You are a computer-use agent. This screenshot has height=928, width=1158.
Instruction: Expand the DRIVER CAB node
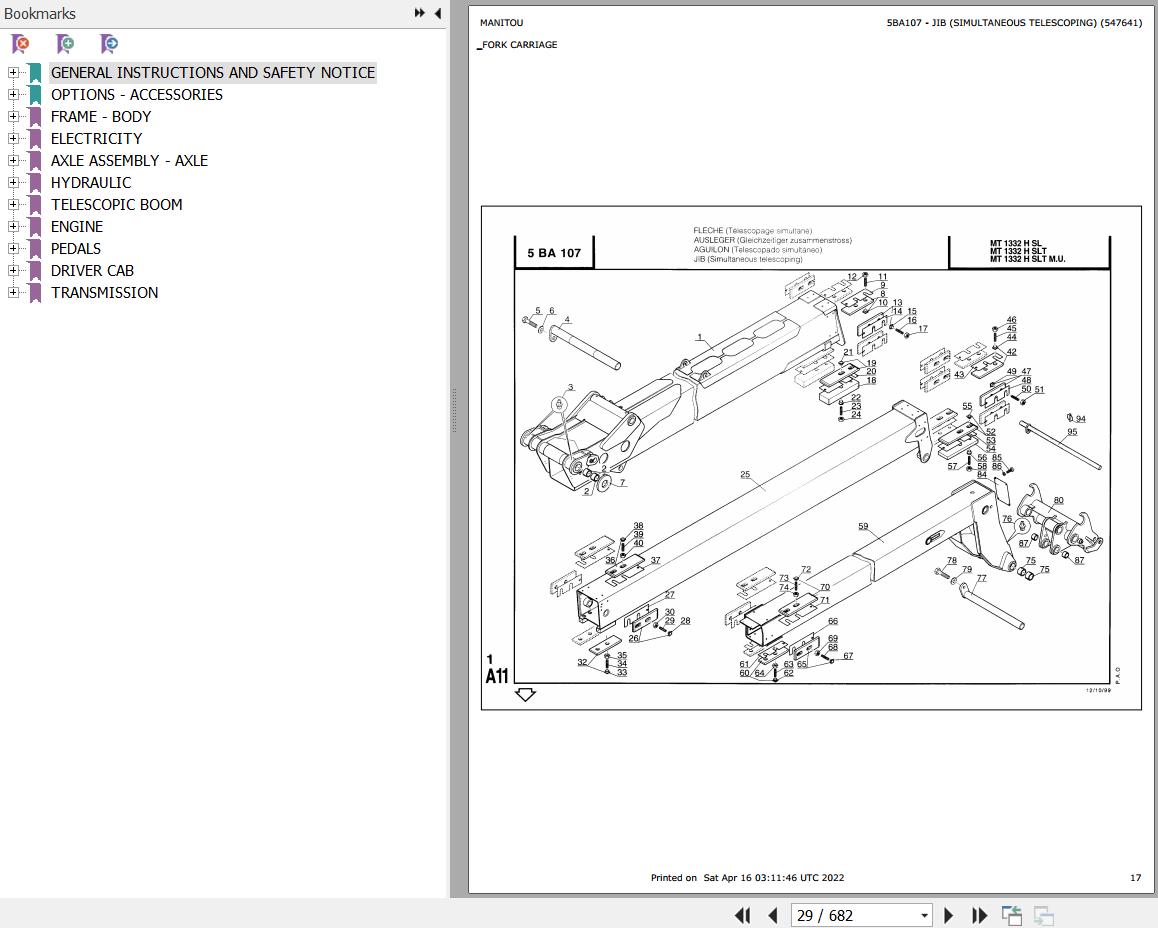pyautogui.click(x=13, y=270)
